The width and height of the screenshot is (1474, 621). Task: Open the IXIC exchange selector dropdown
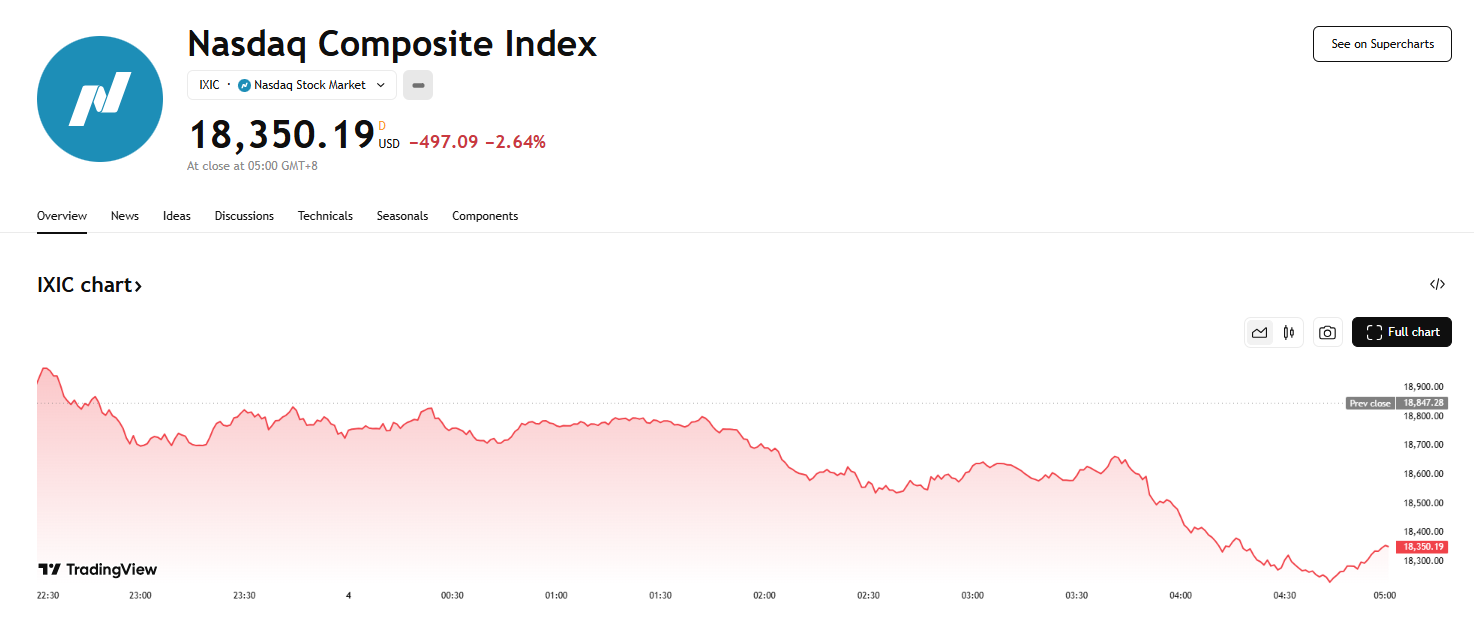coord(292,86)
